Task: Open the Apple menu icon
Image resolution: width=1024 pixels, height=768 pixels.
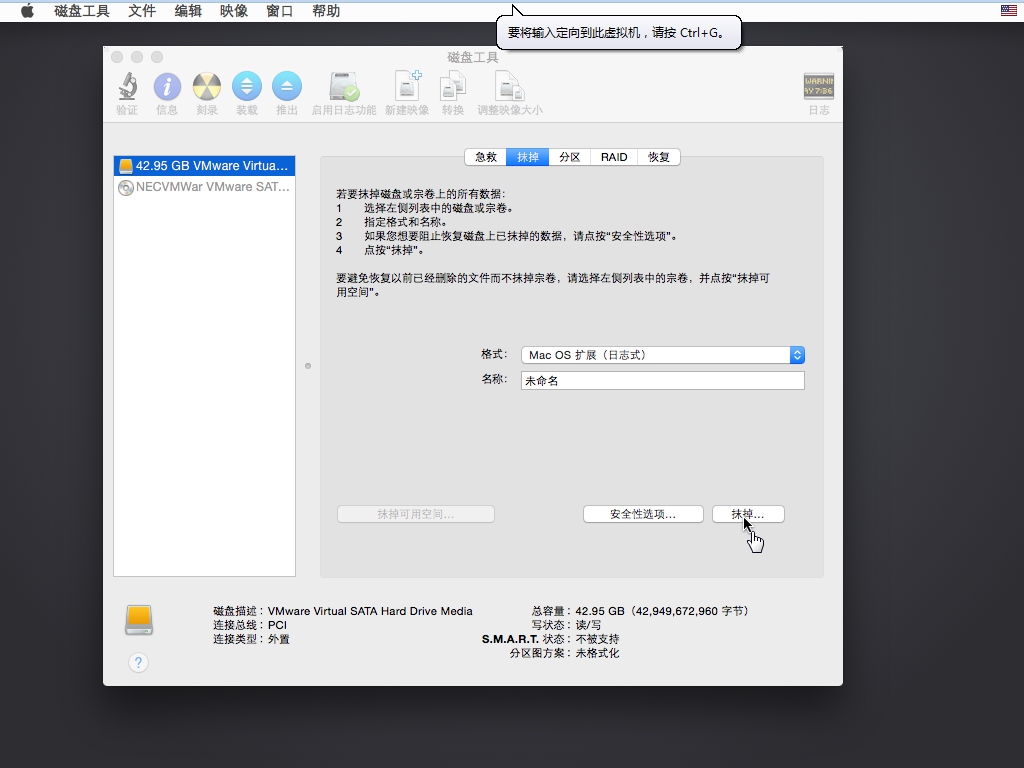Action: pyautogui.click(x=27, y=11)
